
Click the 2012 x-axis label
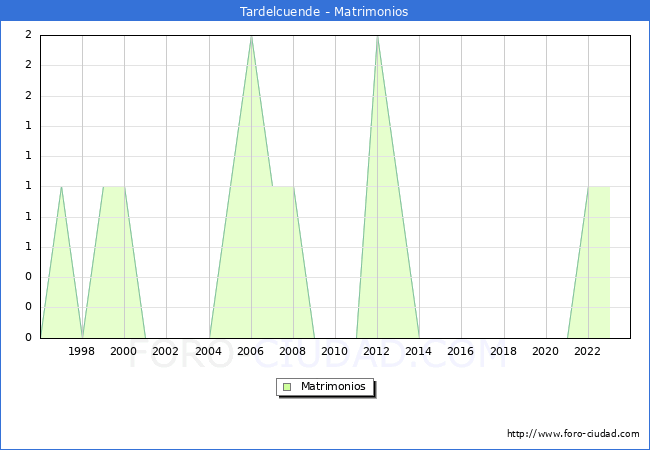(x=376, y=351)
